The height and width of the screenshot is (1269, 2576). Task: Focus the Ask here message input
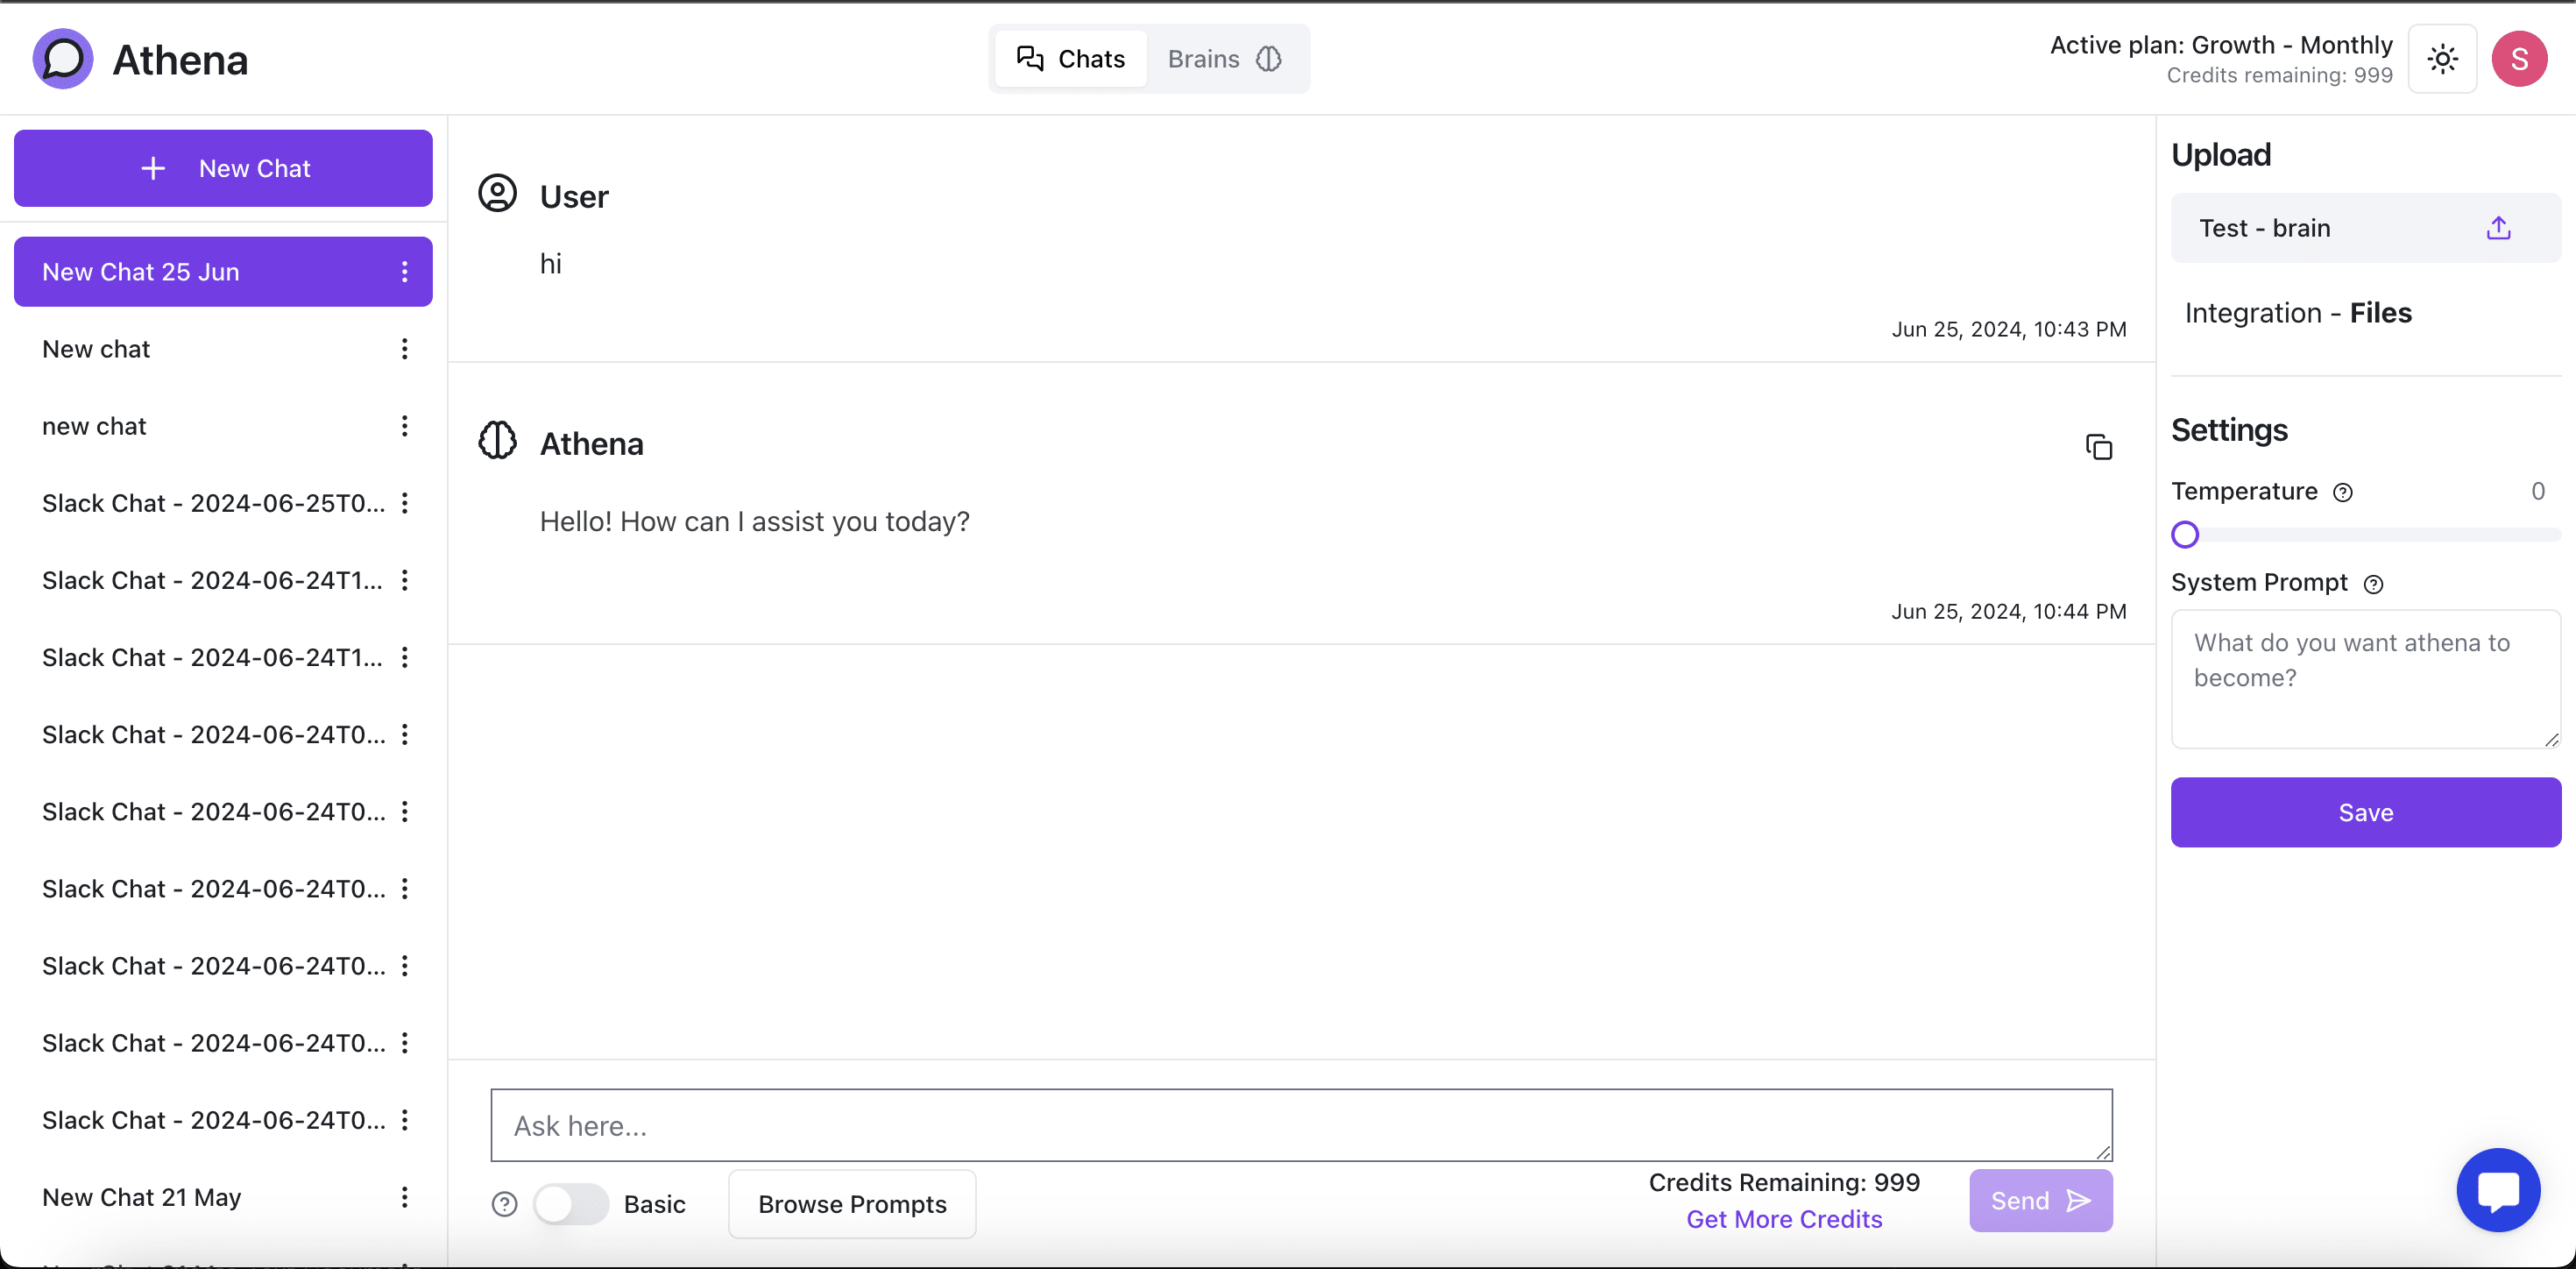1300,1125
